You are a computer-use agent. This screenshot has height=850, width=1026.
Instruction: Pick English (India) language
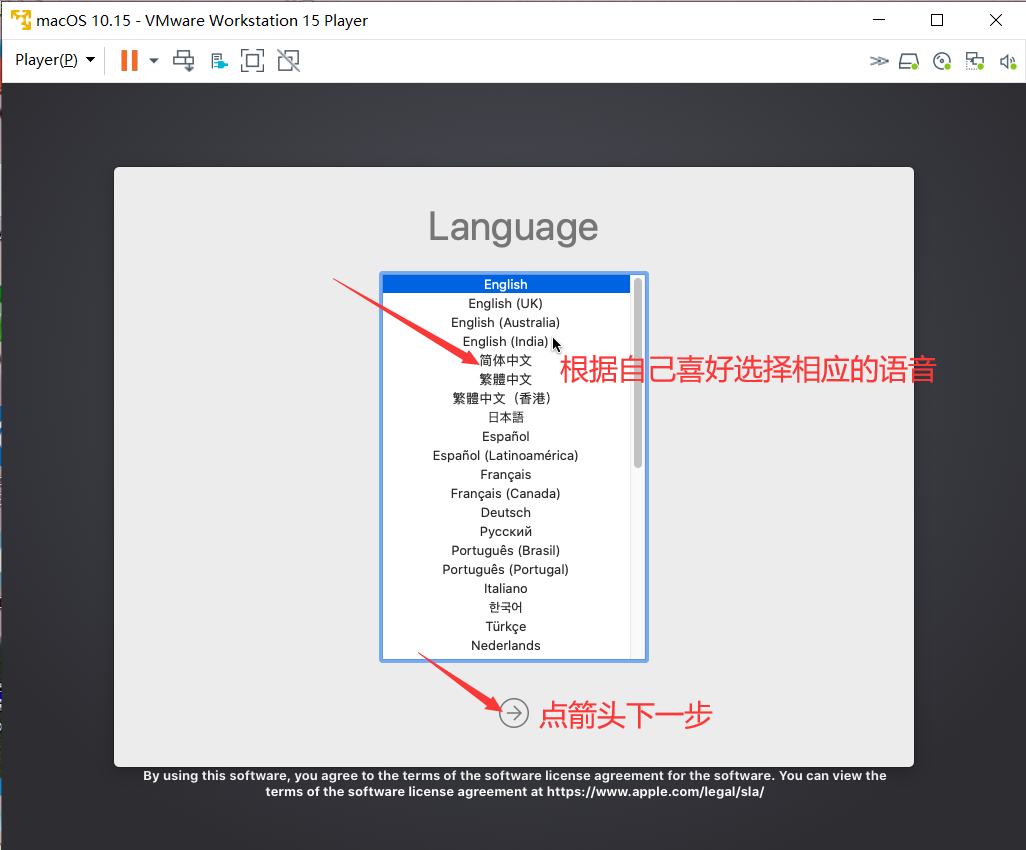pos(506,341)
